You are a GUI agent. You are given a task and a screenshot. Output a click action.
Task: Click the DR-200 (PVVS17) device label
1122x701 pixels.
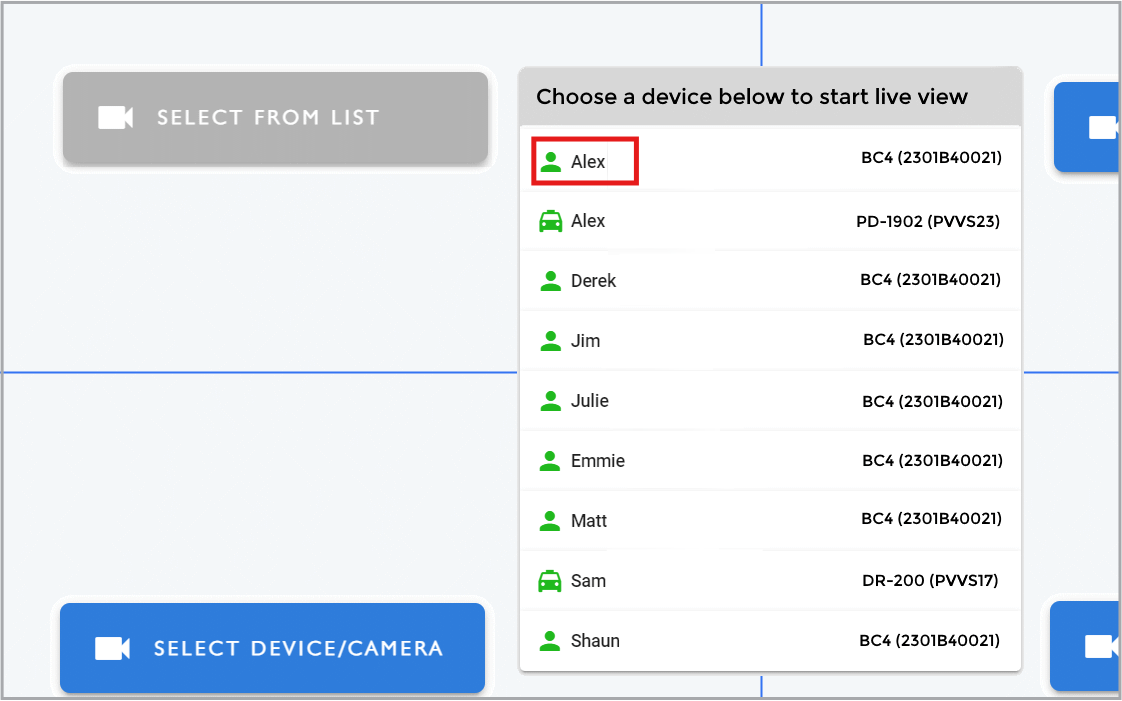click(x=930, y=580)
